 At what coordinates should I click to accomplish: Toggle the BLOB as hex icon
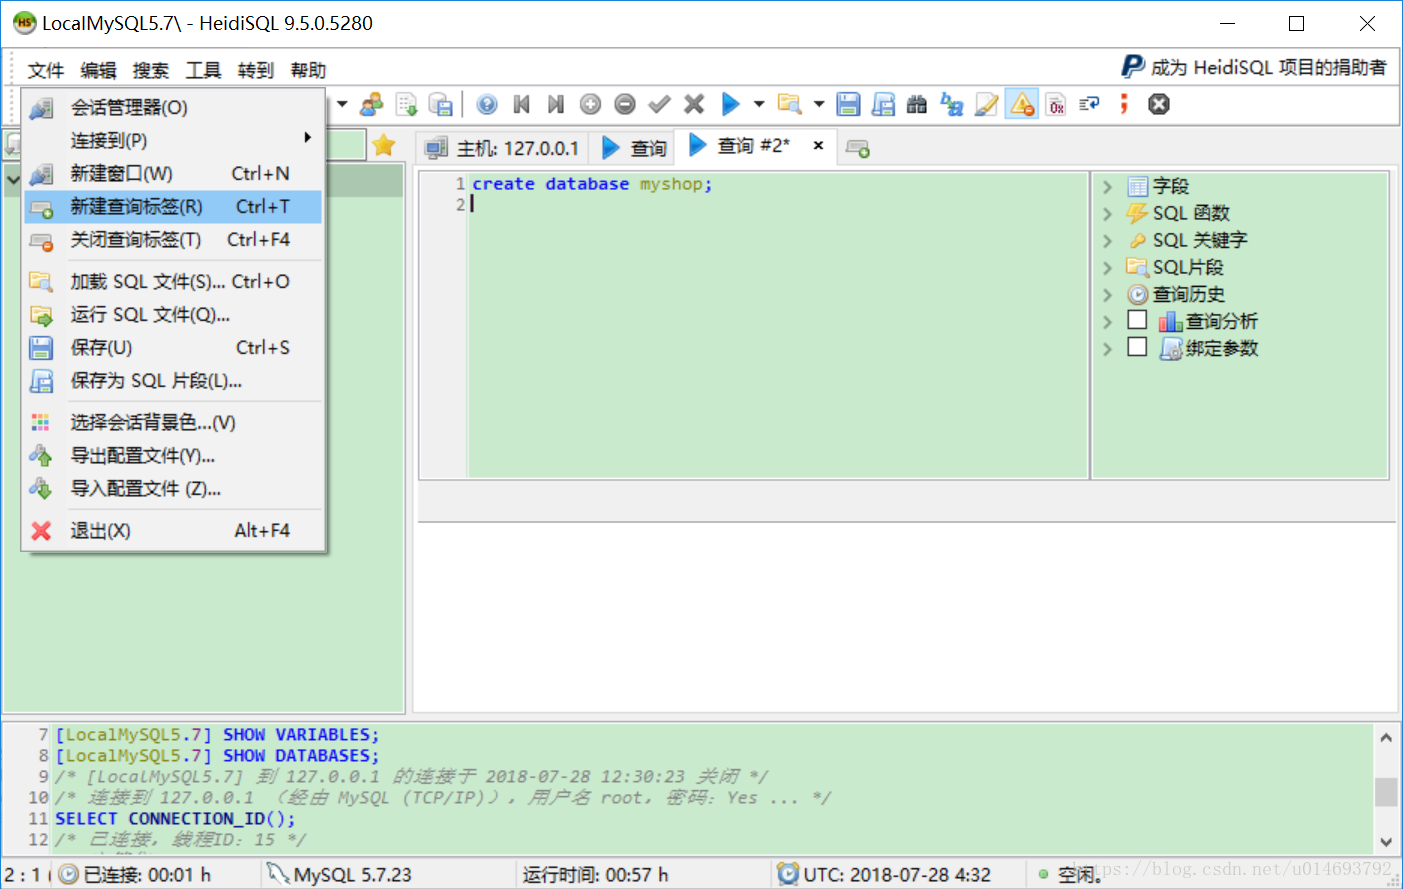tap(1056, 104)
